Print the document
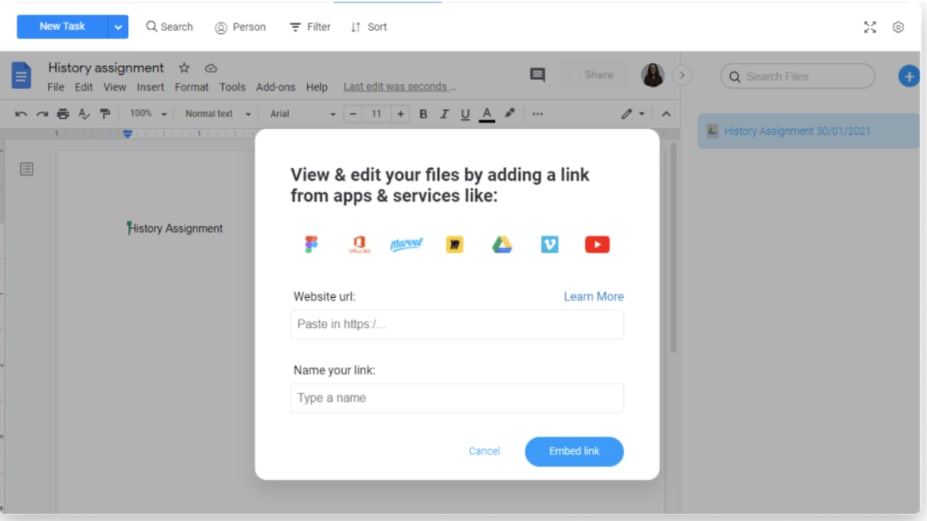This screenshot has width=927, height=521. [x=63, y=114]
